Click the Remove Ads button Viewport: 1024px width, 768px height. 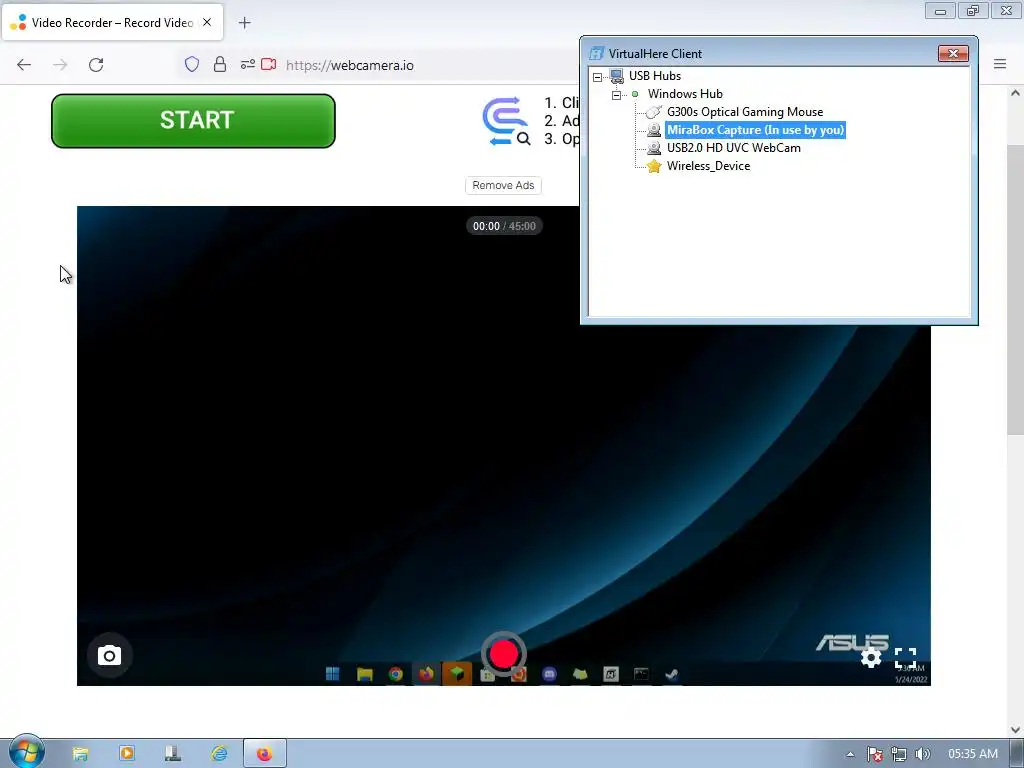click(x=504, y=185)
